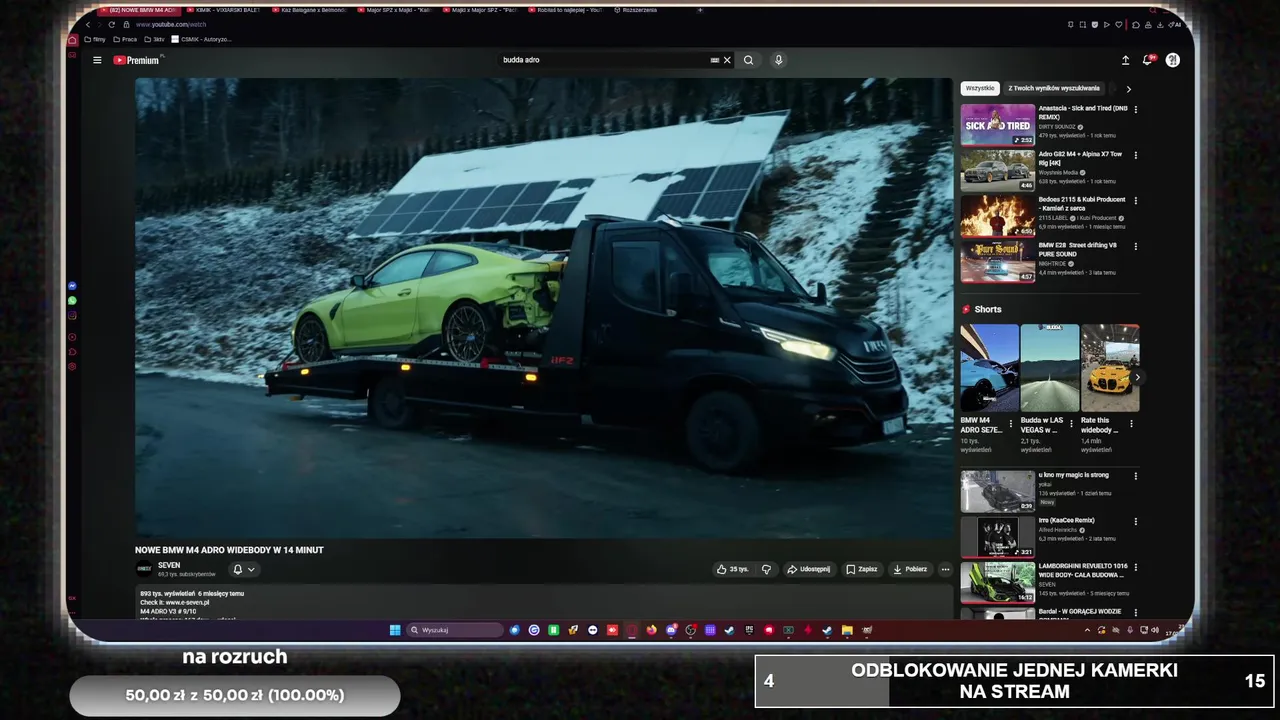This screenshot has height=720, width=1280.
Task: Open options for Anastacia - Sick and Tired
Action: click(x=1135, y=109)
